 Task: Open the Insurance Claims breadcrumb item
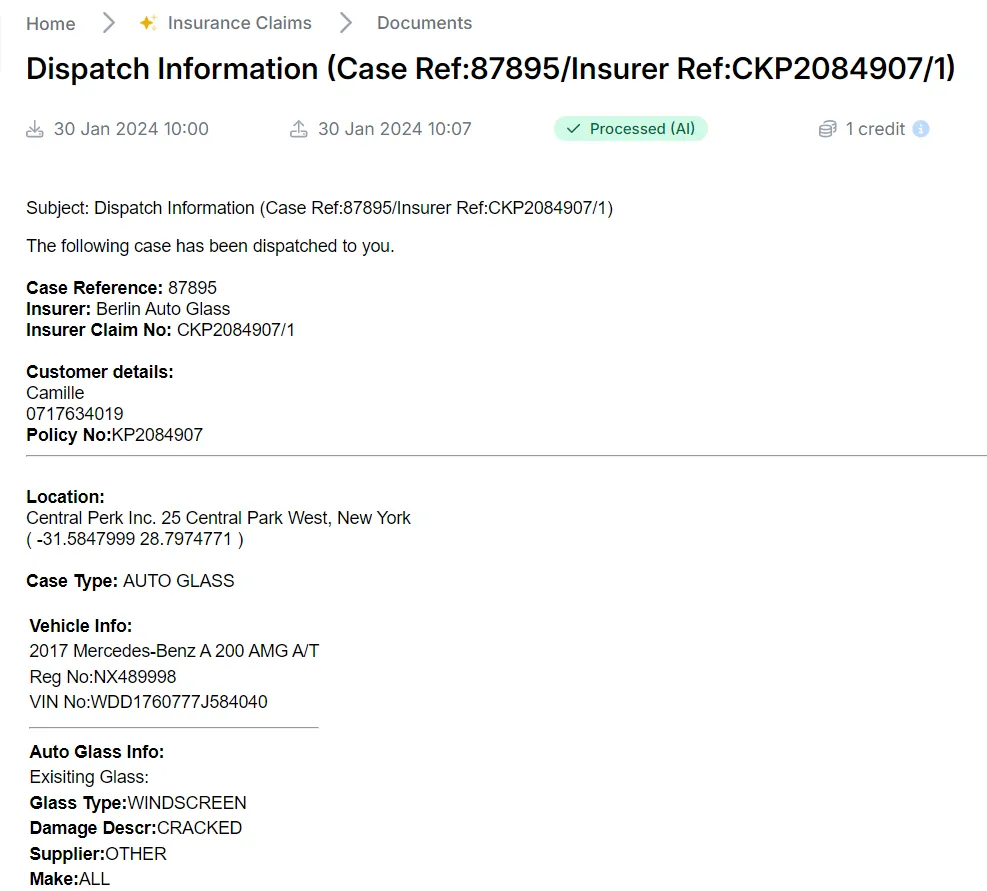[x=239, y=22]
